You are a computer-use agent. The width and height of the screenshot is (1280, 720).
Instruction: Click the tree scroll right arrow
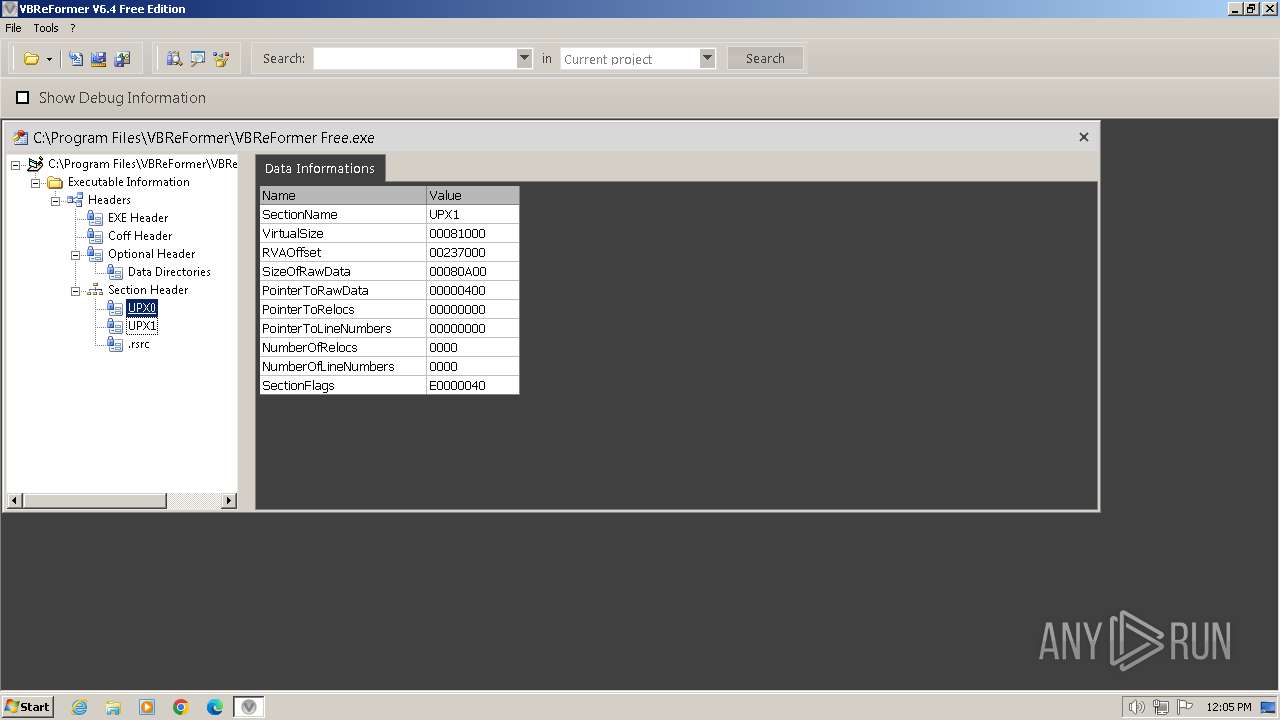tap(229, 500)
